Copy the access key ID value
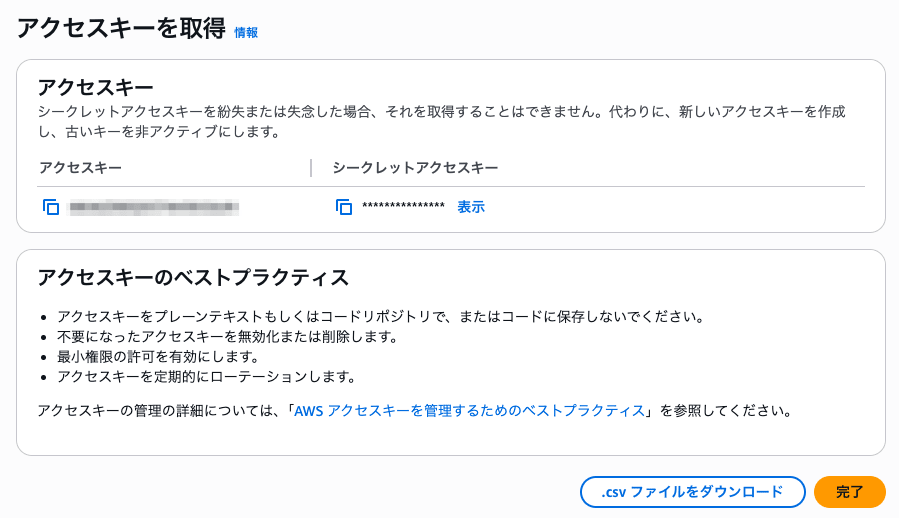899x518 pixels. [51, 208]
